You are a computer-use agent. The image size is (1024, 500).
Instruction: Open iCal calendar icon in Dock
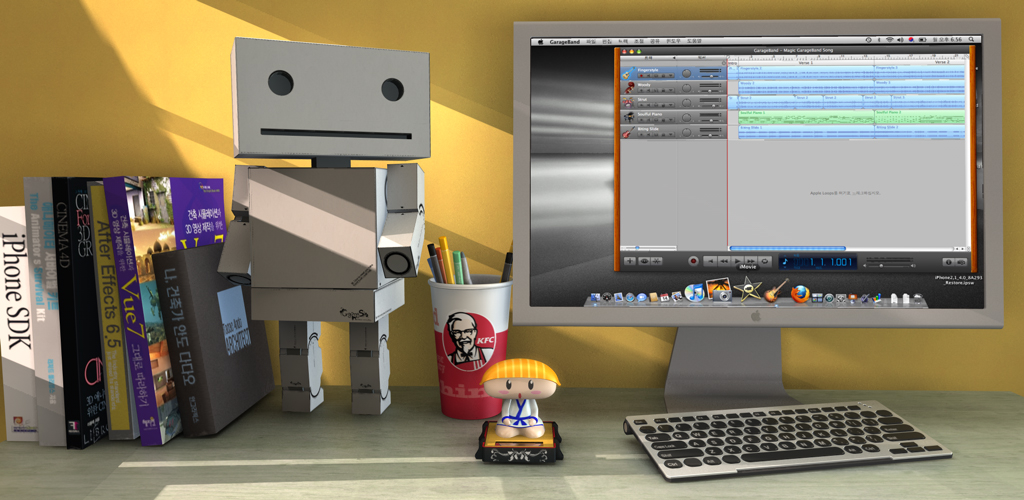665,297
